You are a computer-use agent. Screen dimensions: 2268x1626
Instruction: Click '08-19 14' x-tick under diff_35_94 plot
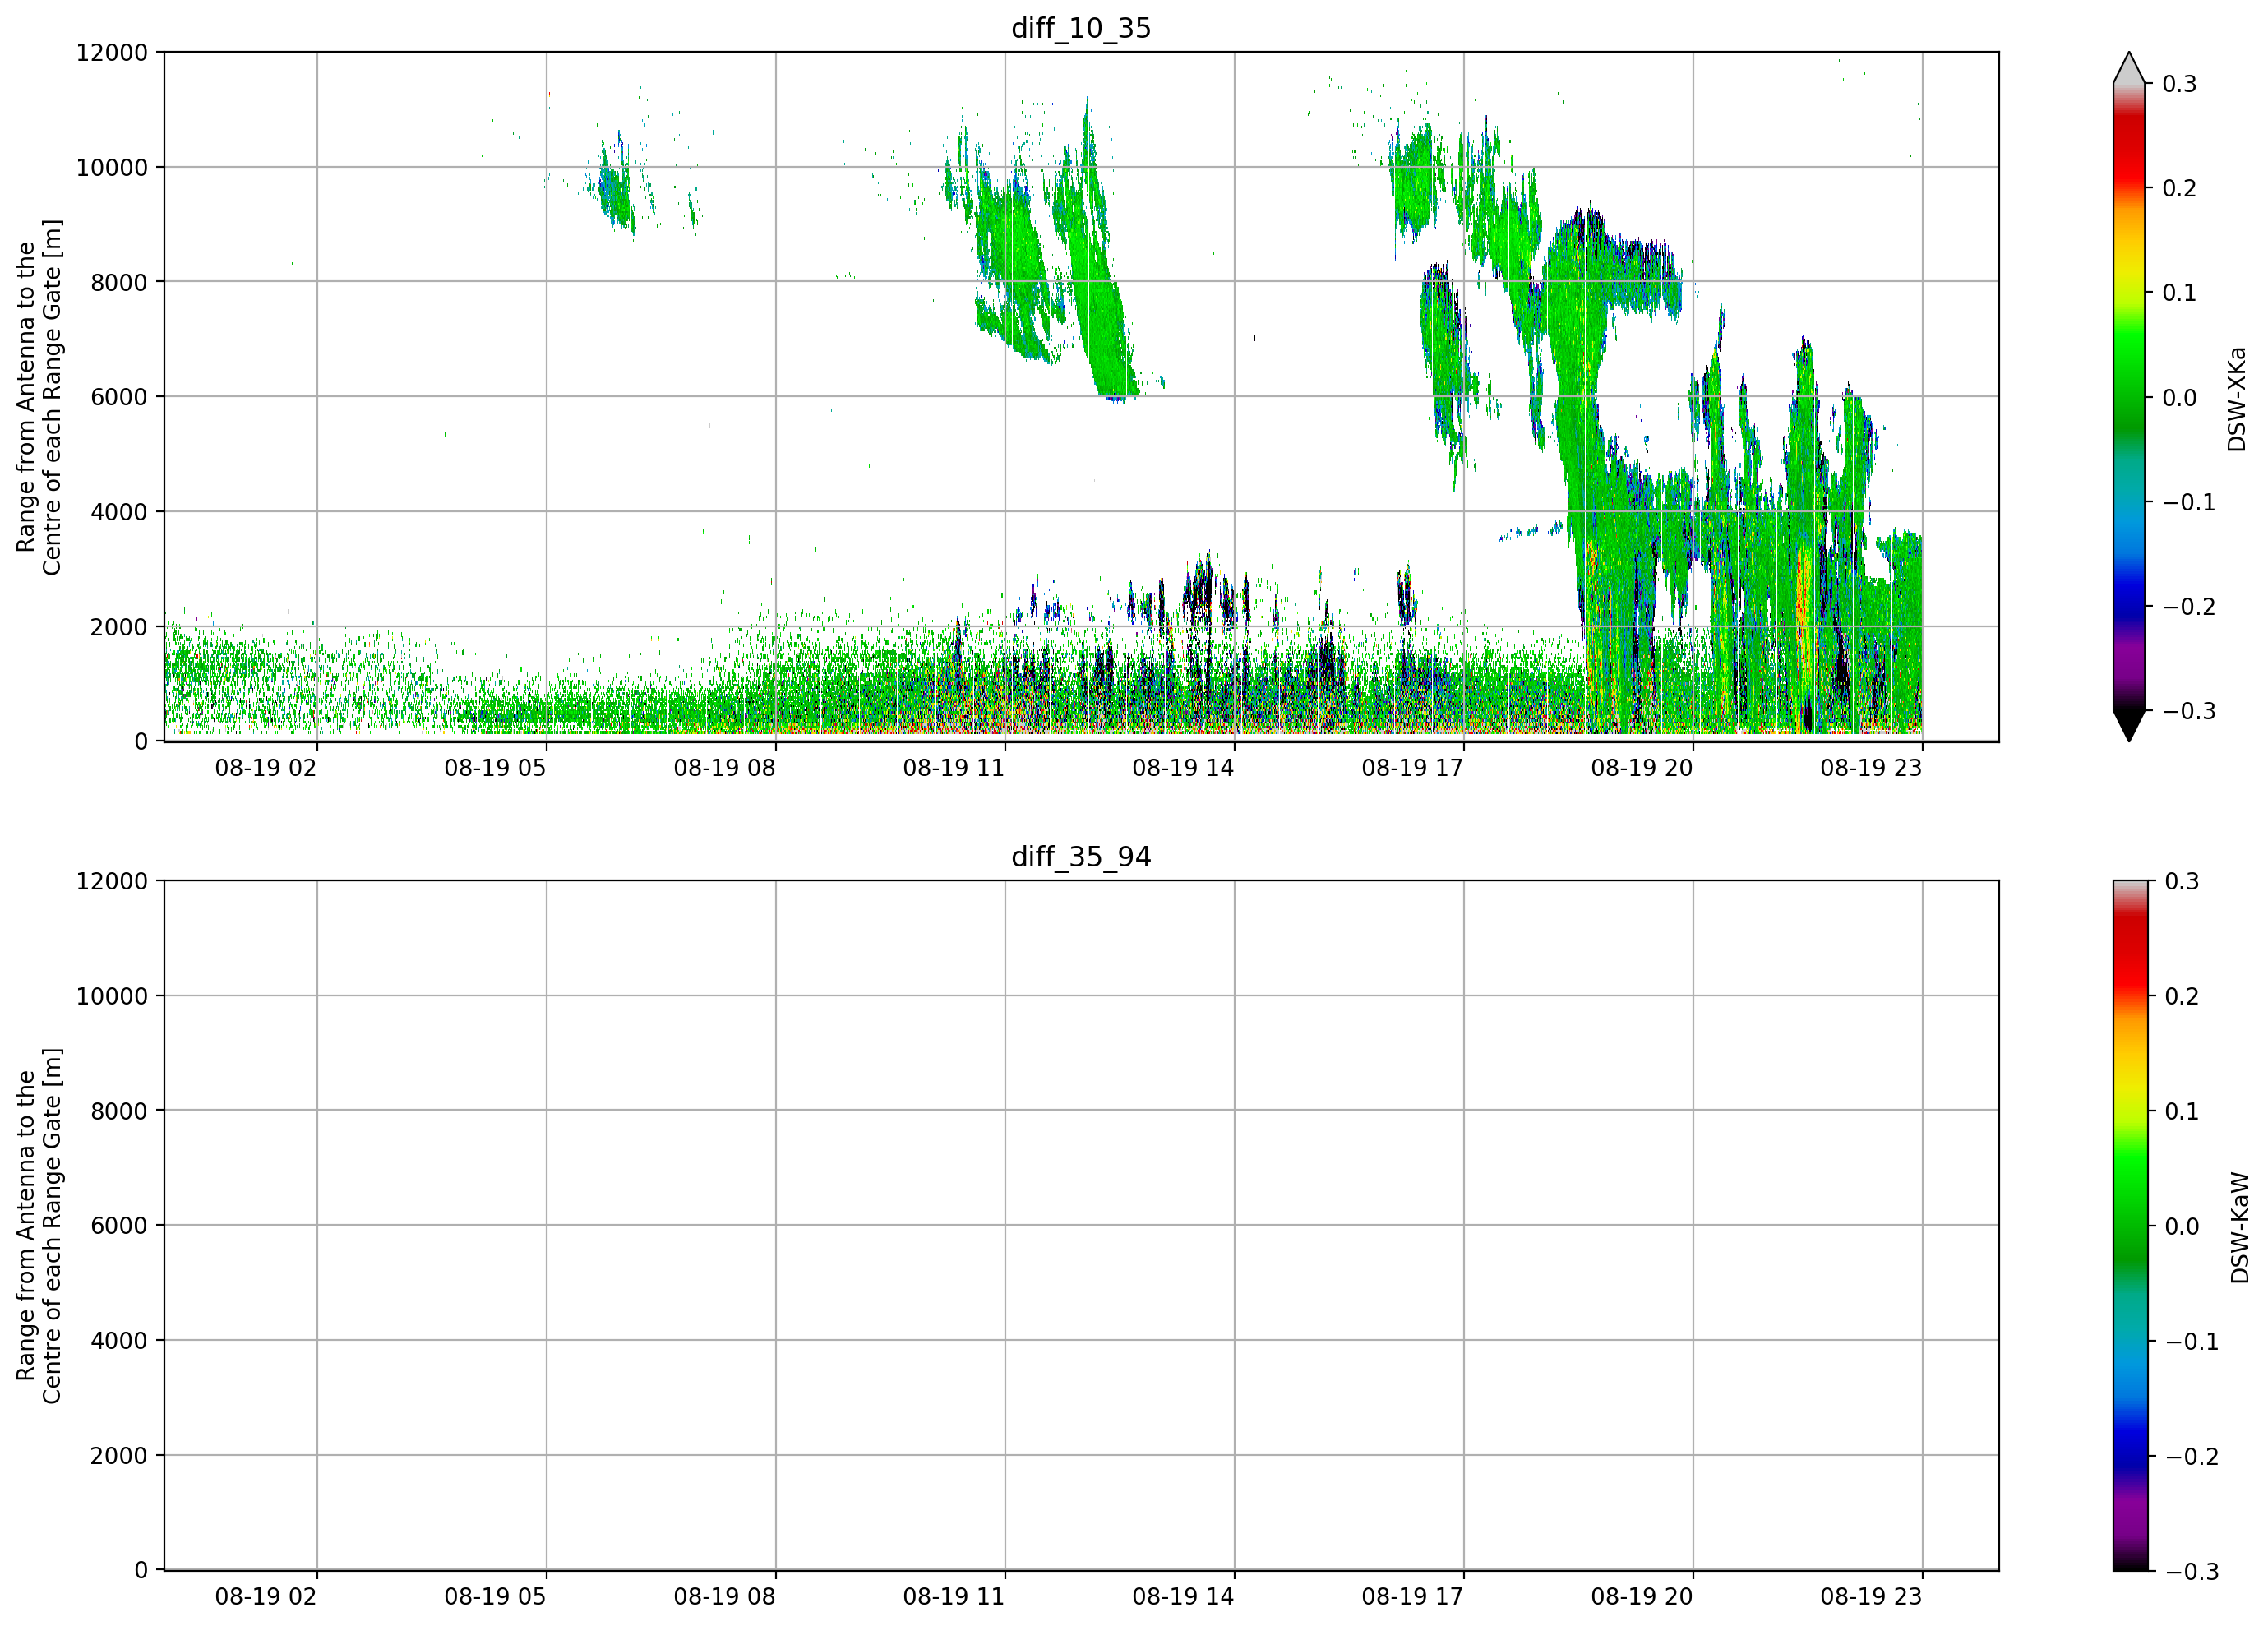click(x=1183, y=1597)
